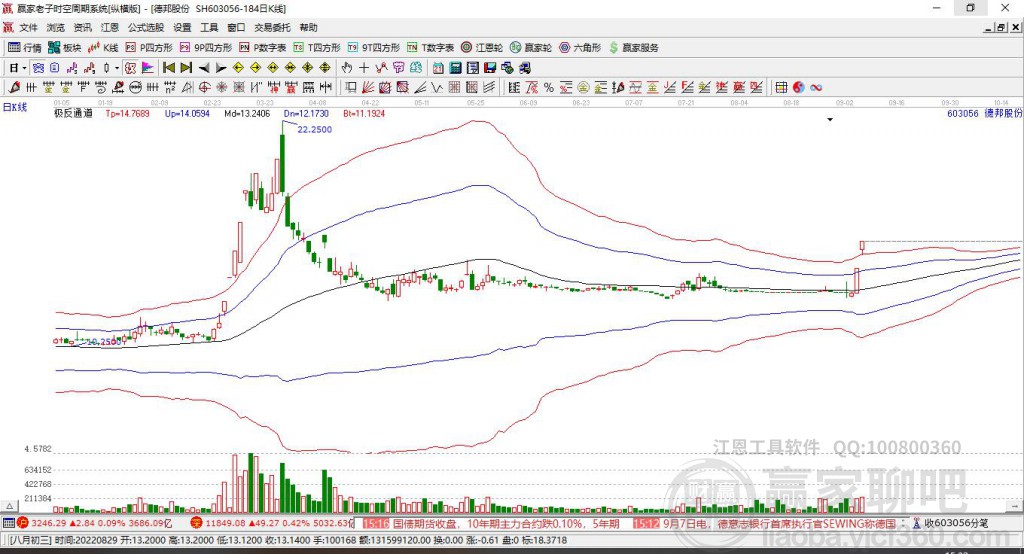Click the floppy disk save icon
Screen dimensions: 1024x554
coord(490,68)
